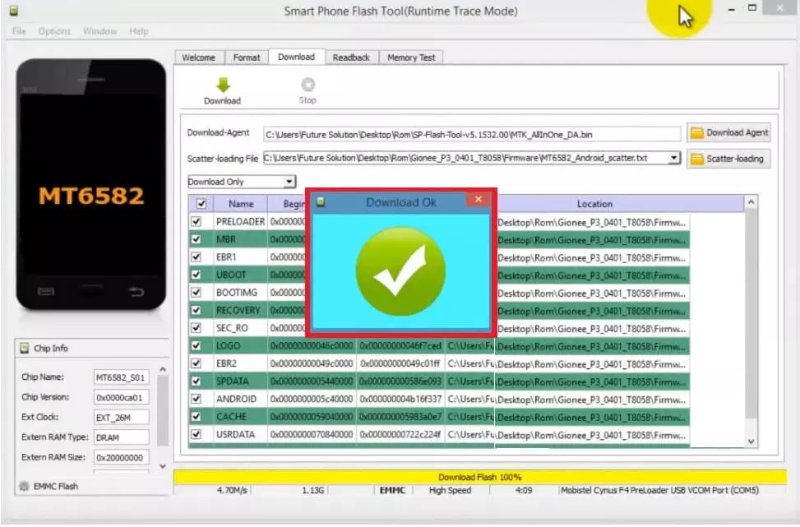This screenshot has height=527, width=800.
Task: Click the Extern RAM Type field DRAM
Action: click(121, 437)
